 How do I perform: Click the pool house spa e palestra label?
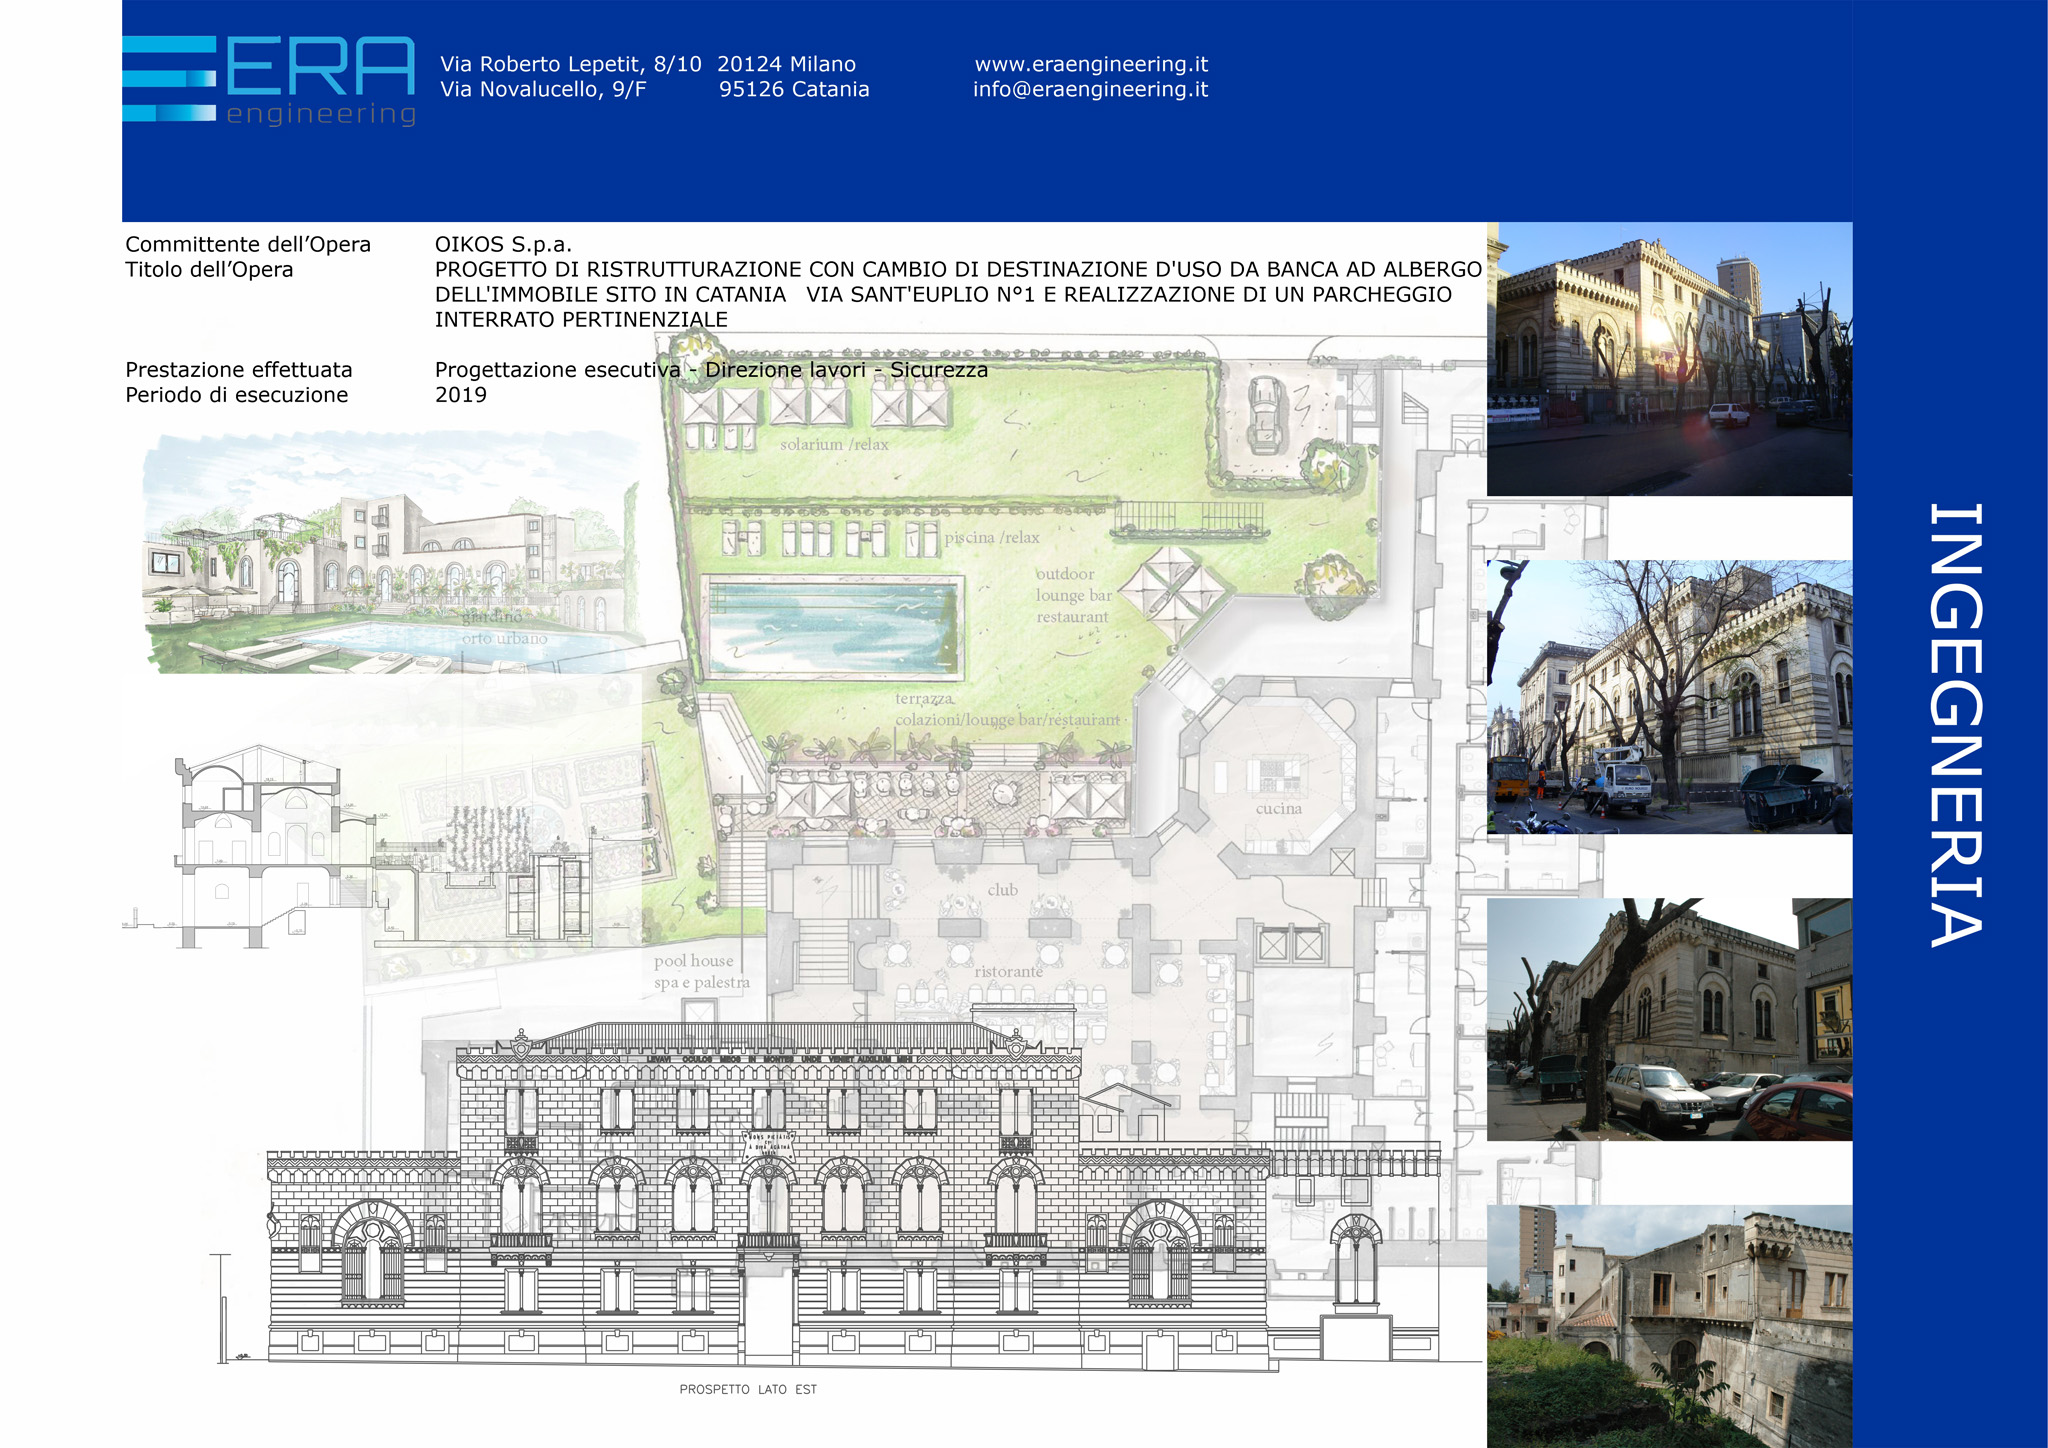(700, 972)
